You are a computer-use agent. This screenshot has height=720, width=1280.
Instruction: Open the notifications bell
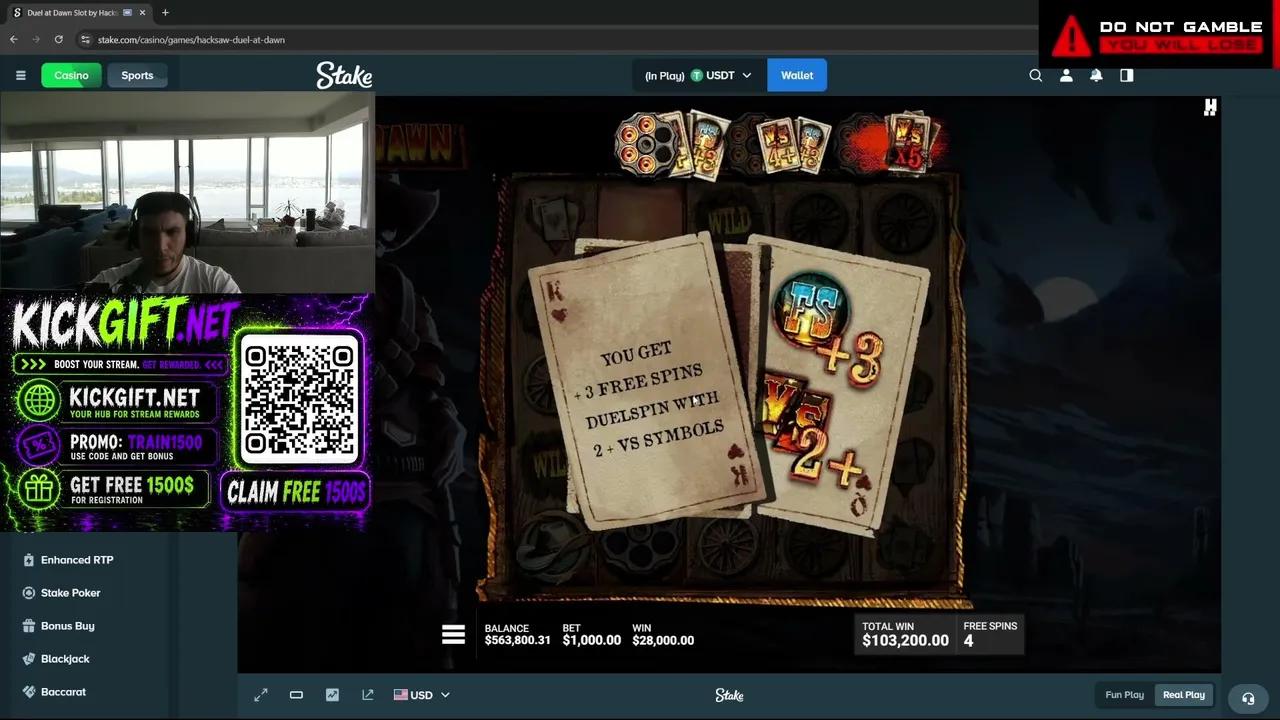[x=1096, y=75]
